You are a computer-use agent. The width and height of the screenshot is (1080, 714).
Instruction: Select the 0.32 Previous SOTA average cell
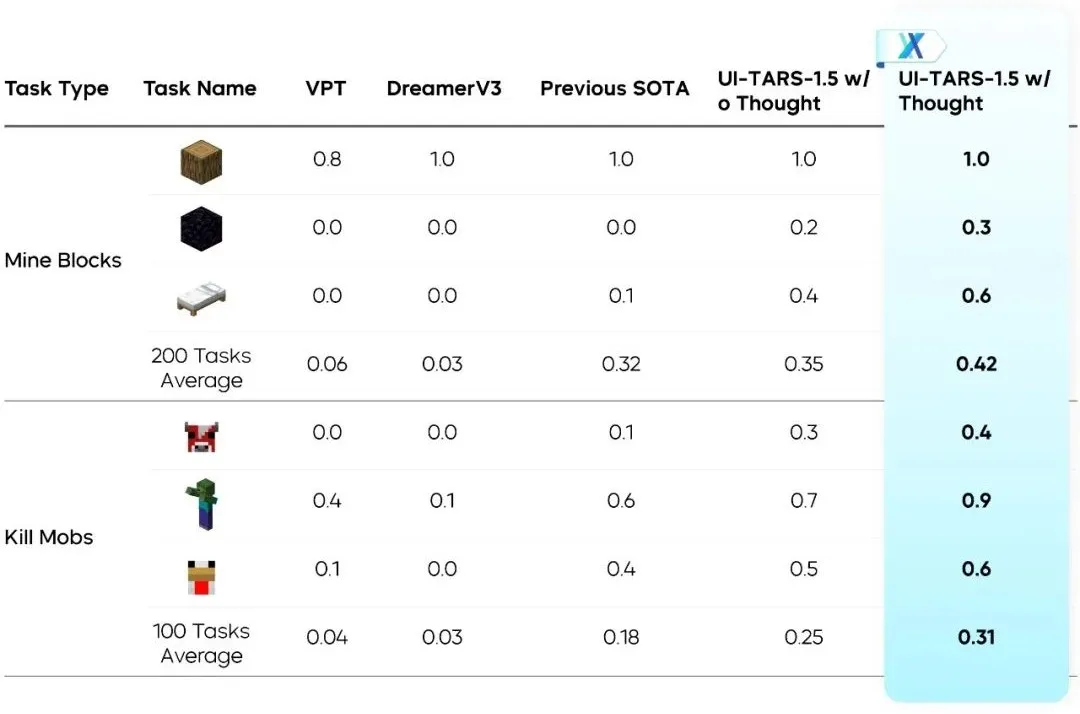(x=621, y=364)
